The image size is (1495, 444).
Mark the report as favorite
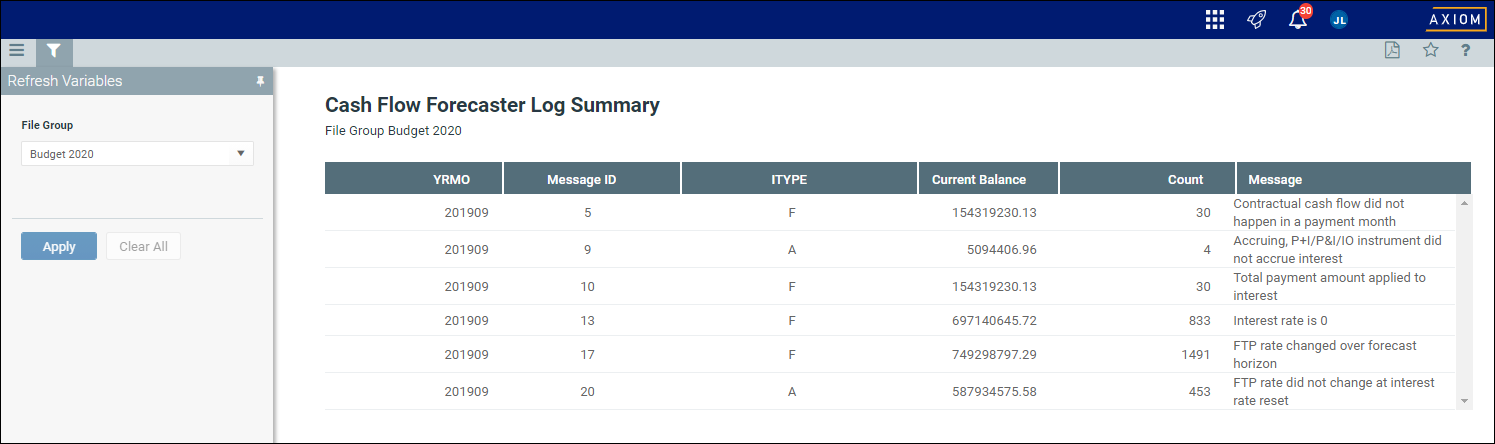(x=1430, y=51)
